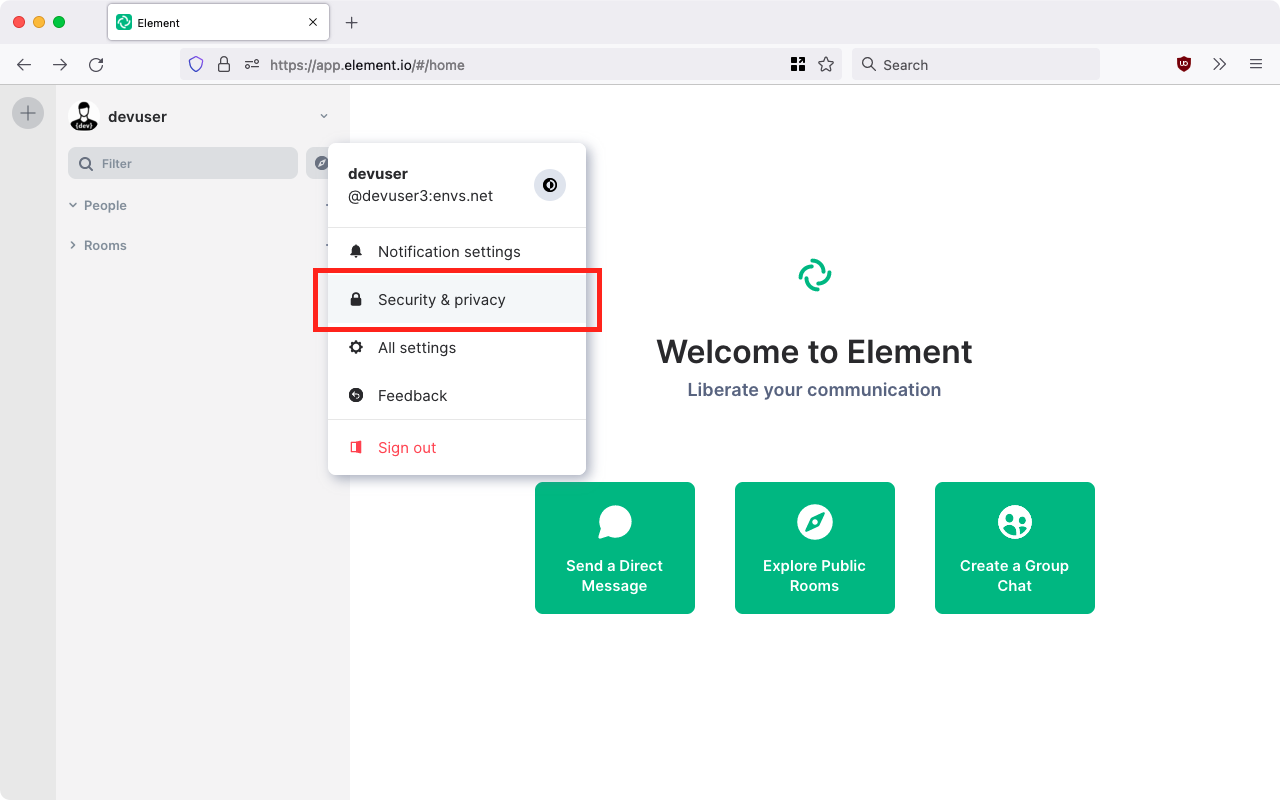Toggle the theme switch in user menu
Screen dimensions: 1280x800
550,185
